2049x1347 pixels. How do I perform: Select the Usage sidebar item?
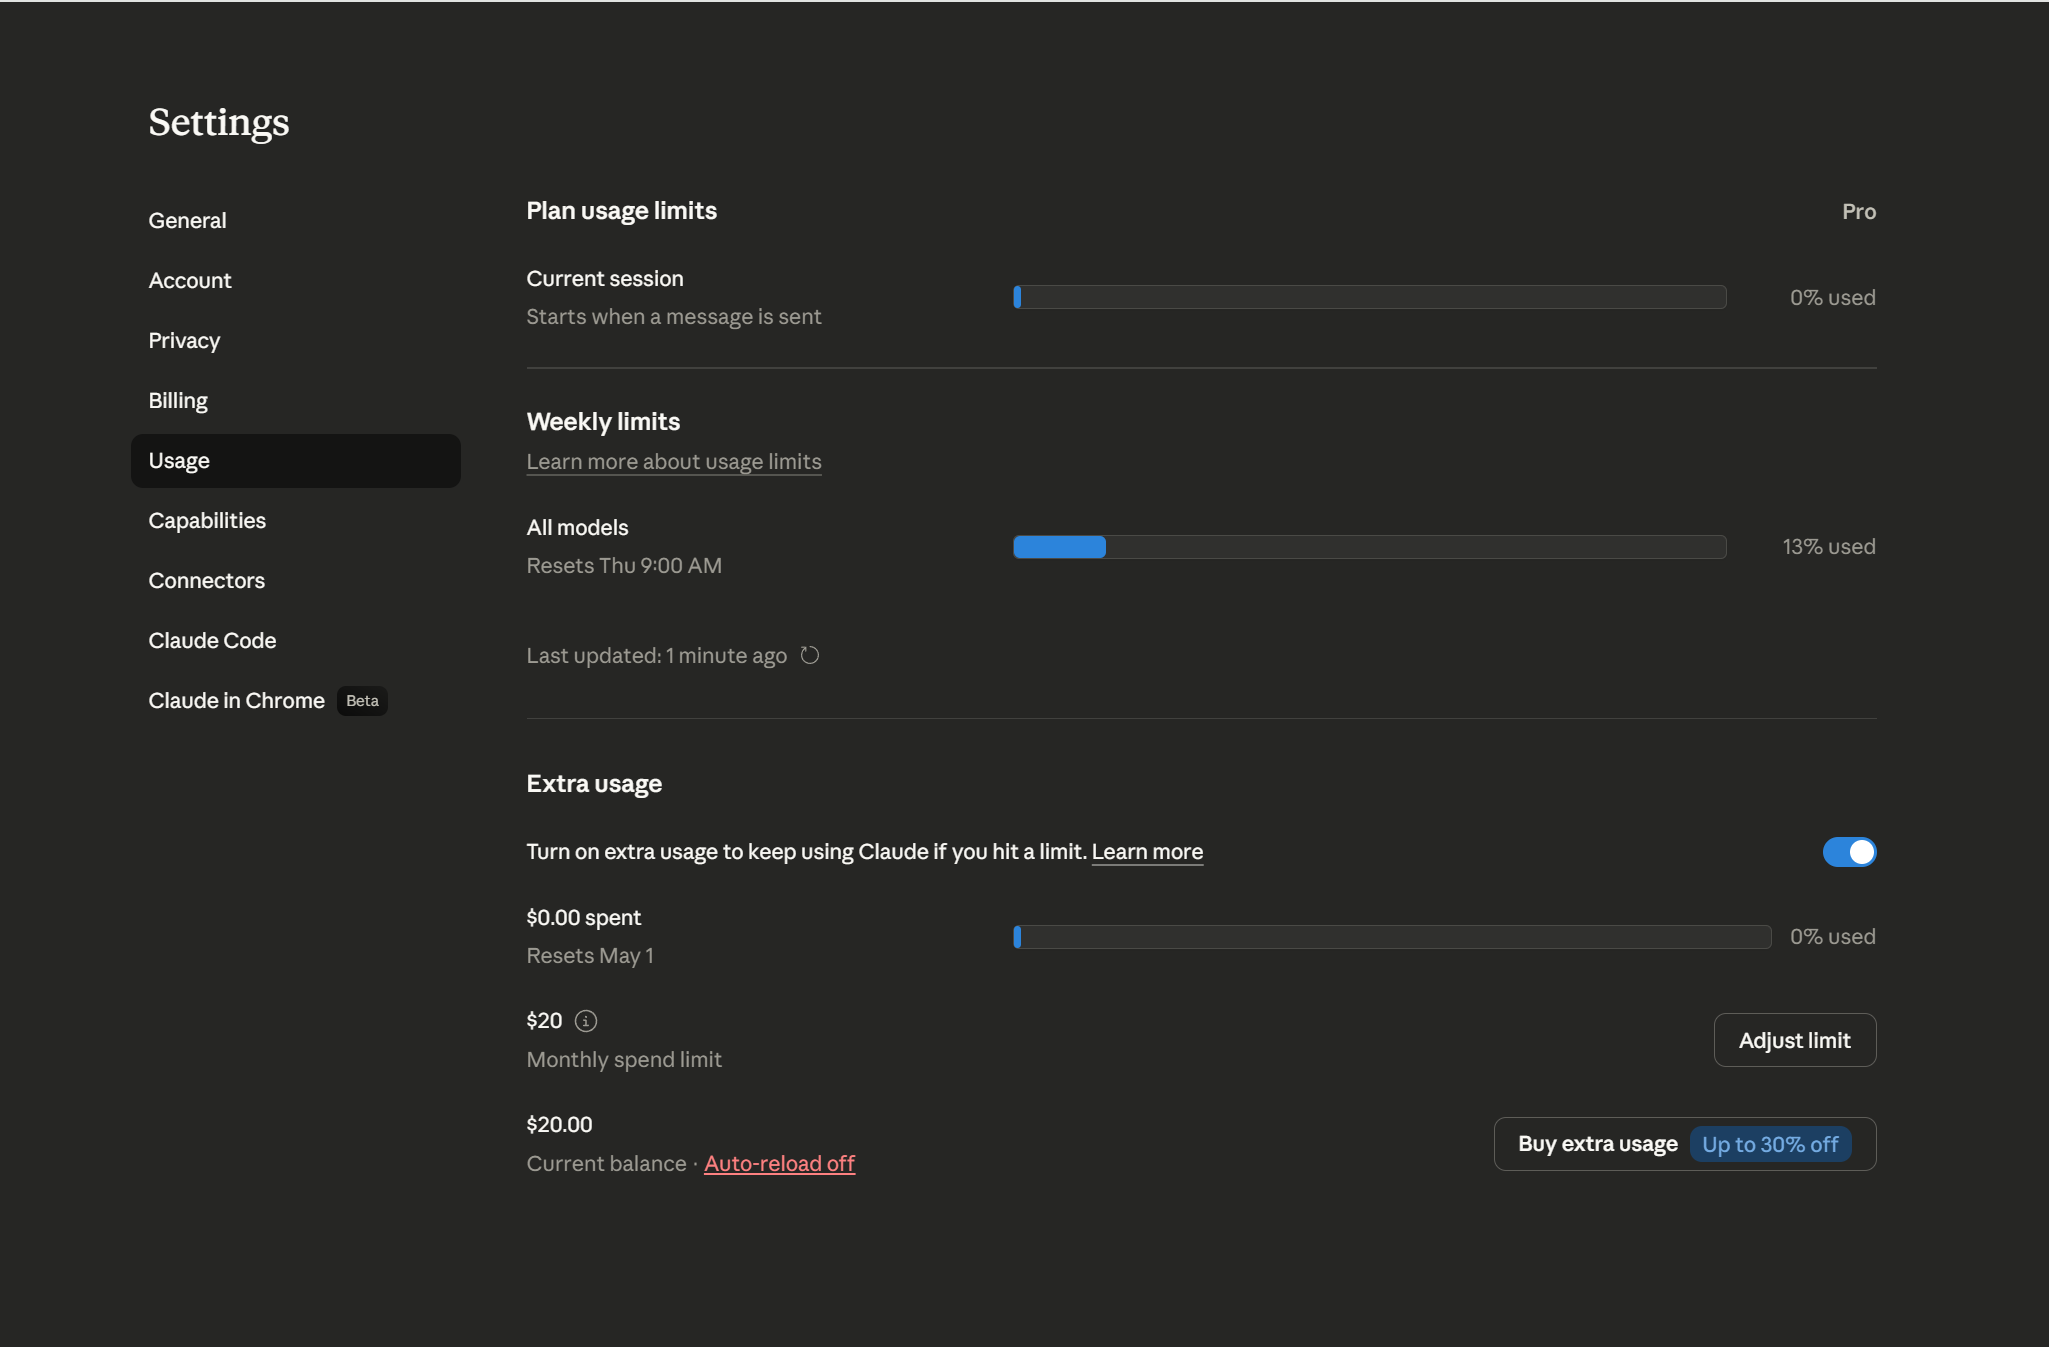(x=295, y=460)
